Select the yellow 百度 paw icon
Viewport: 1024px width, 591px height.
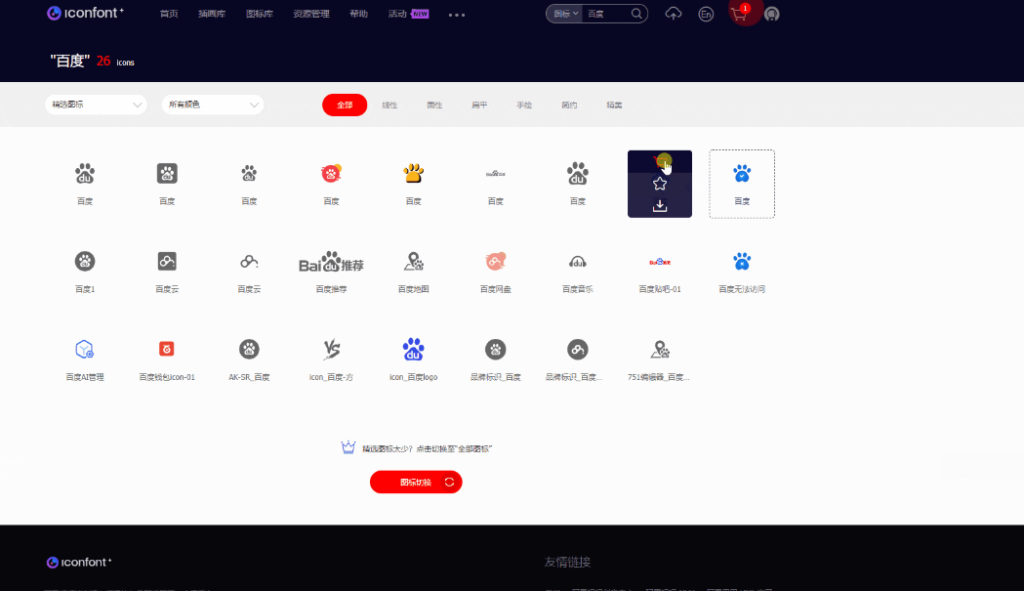click(413, 174)
